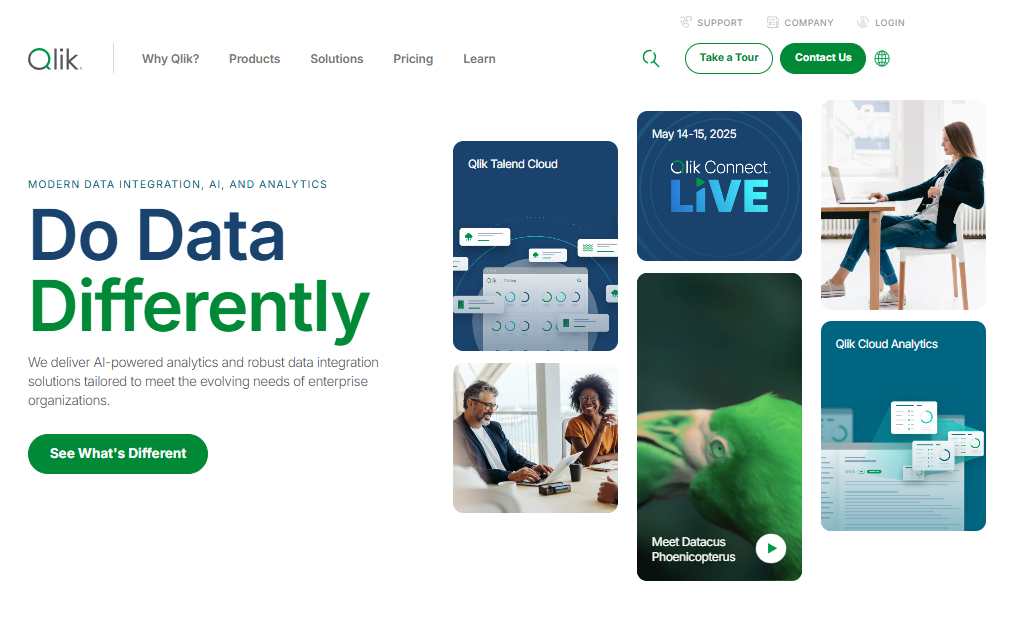This screenshot has height=622, width=1018.
Task: Open the Qlik Connect LIVE event card
Action: coord(719,186)
